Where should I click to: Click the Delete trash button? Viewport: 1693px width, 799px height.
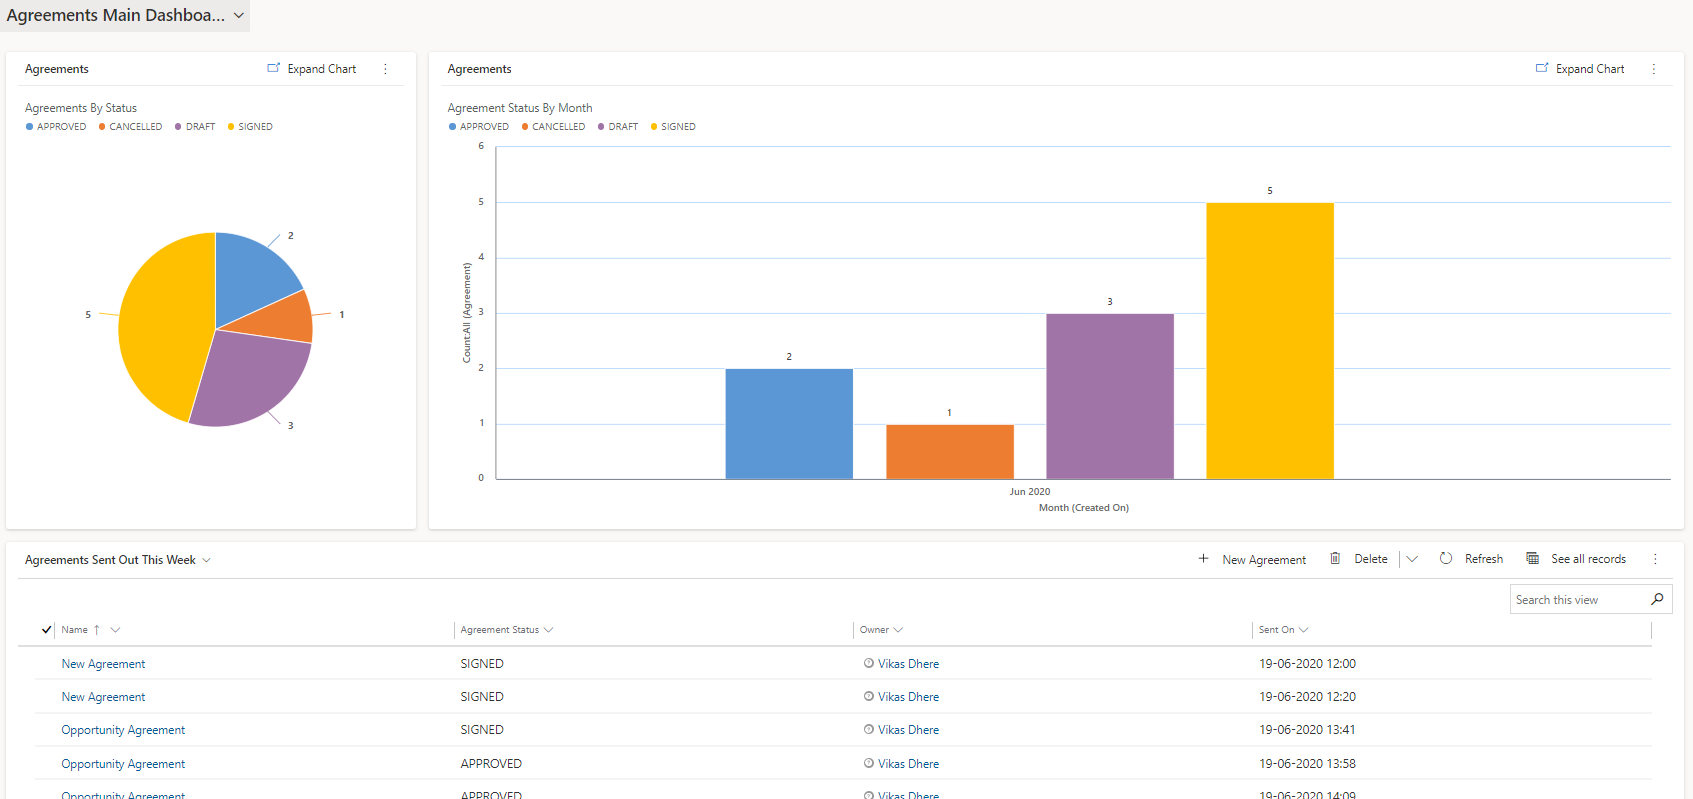[x=1358, y=559]
